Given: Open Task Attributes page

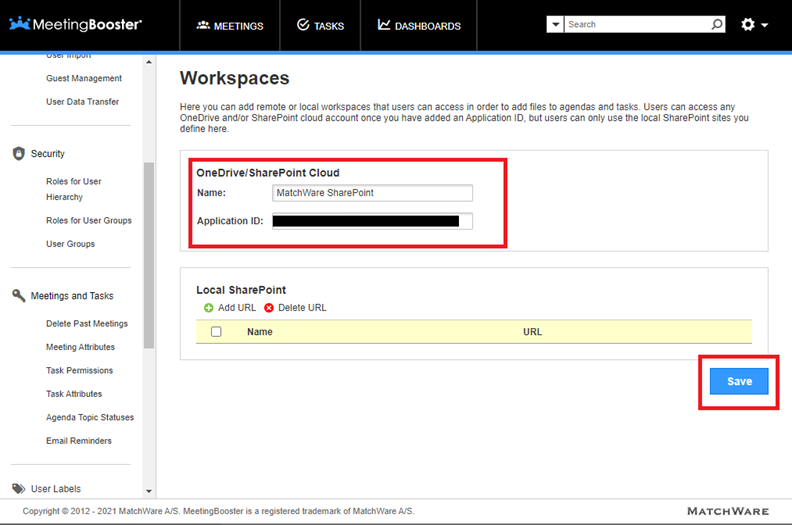Looking at the screenshot, I should pos(74,394).
